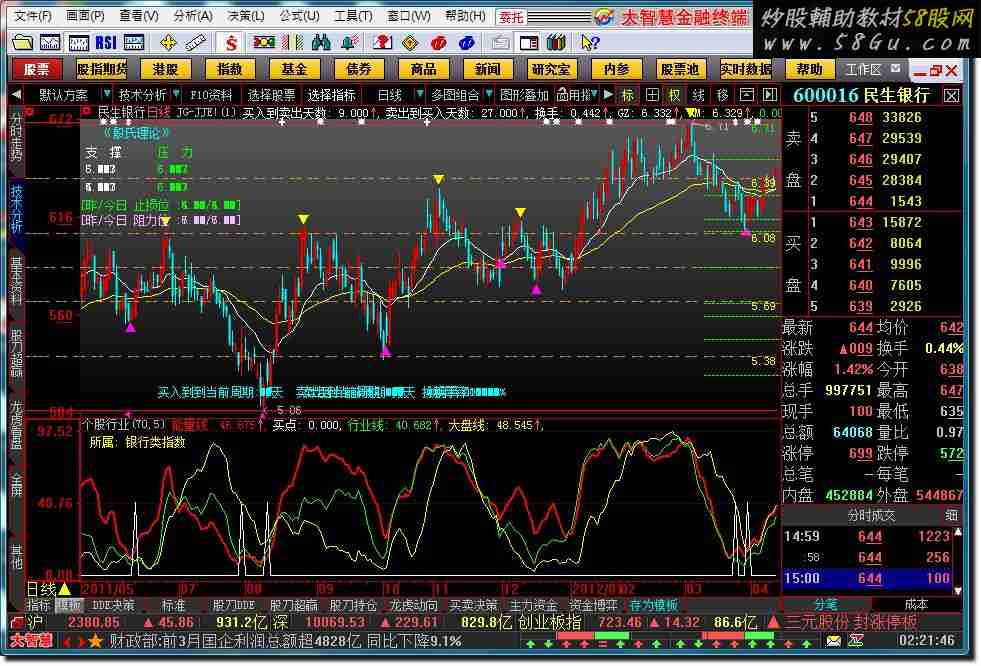Viewport: 981px width, 666px height.
Task: Click the red circular toolbar icon
Action: click(x=439, y=43)
